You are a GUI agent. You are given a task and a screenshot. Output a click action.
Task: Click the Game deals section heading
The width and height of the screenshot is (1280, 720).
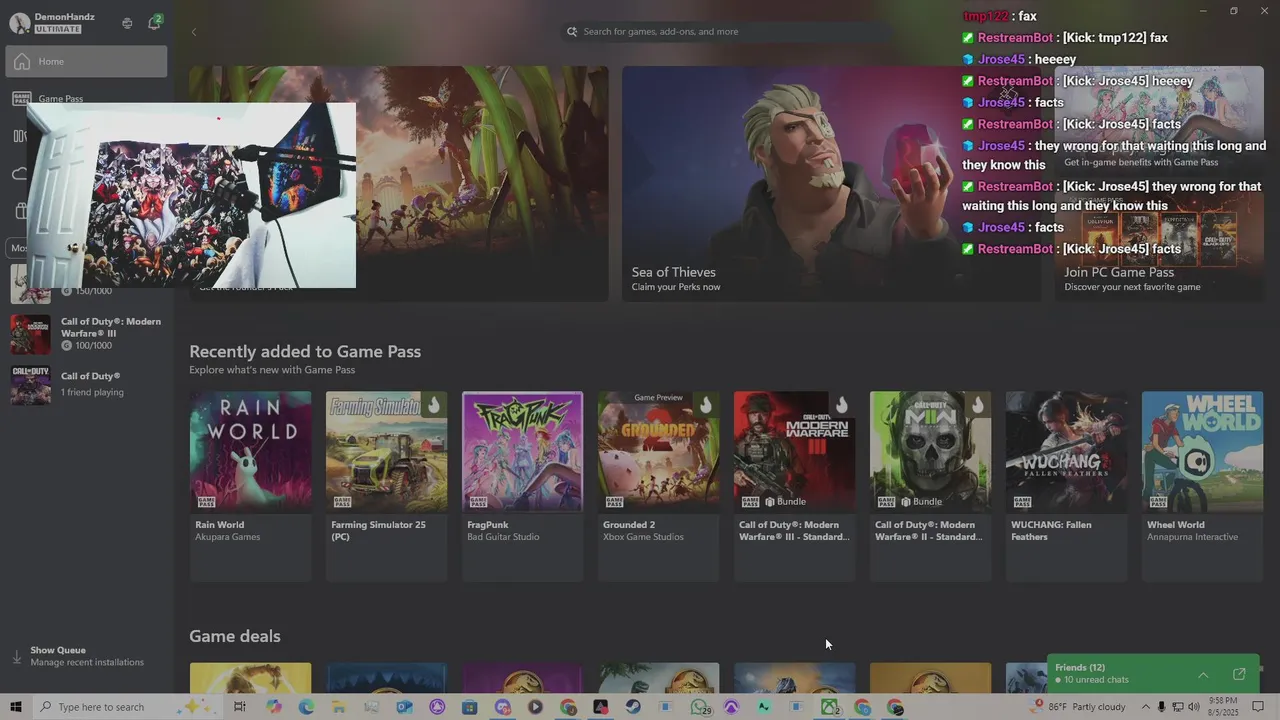coord(235,636)
